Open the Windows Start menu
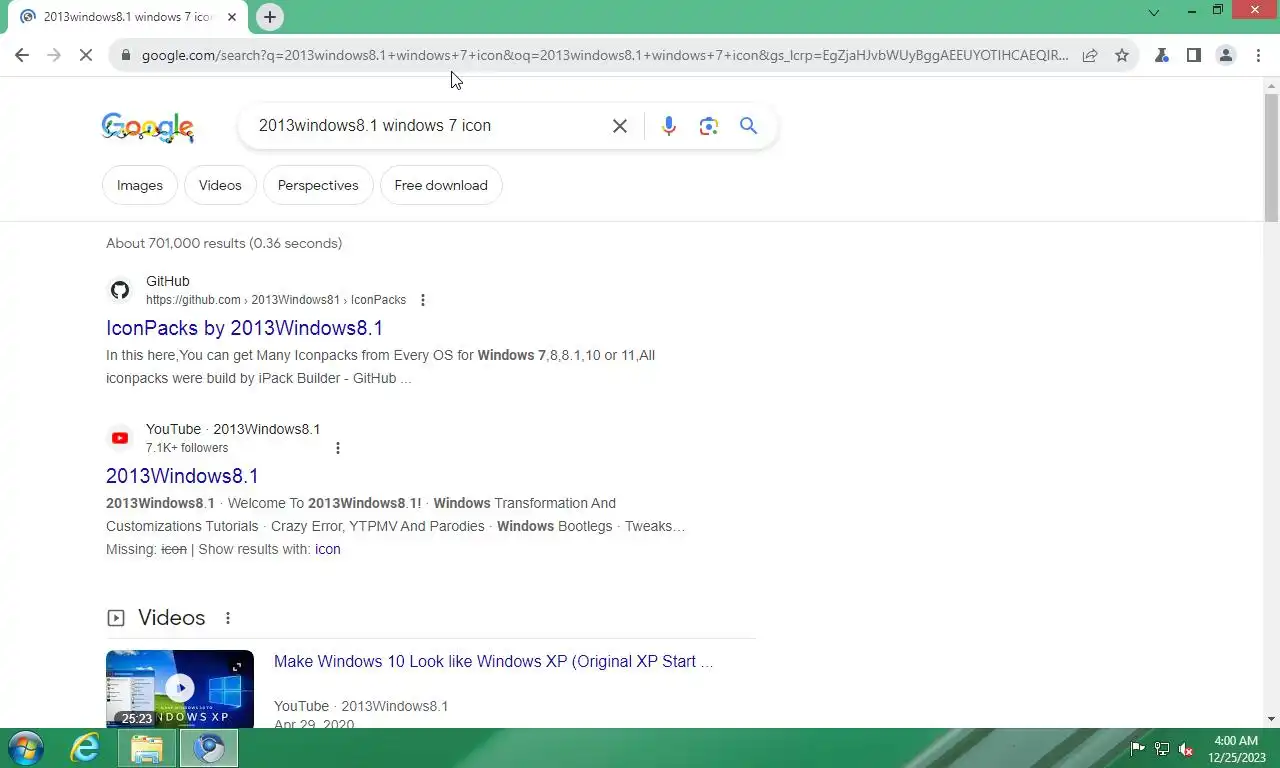The image size is (1280, 768). 25,748
